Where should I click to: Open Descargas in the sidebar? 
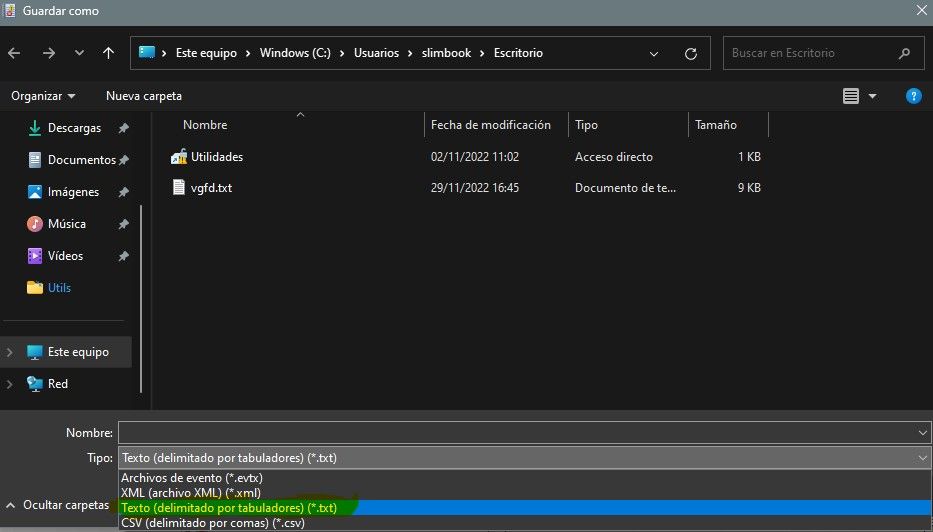click(74, 128)
